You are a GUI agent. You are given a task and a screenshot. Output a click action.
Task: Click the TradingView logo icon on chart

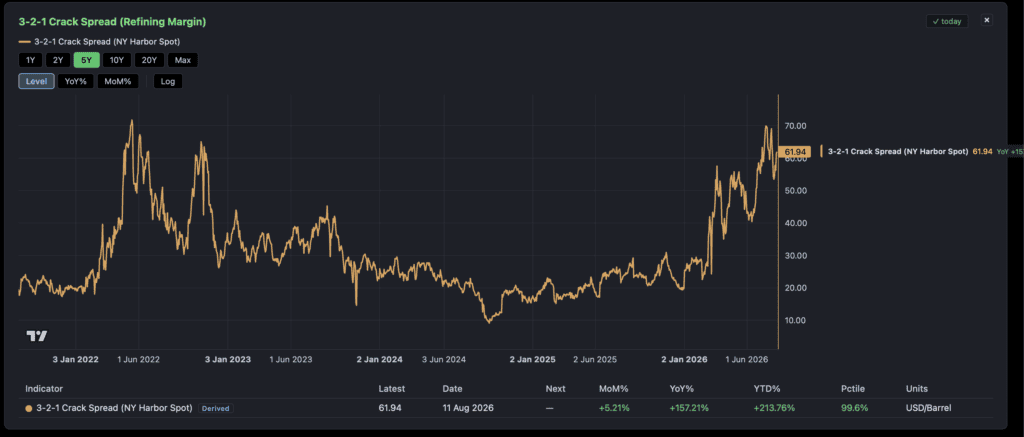37,336
